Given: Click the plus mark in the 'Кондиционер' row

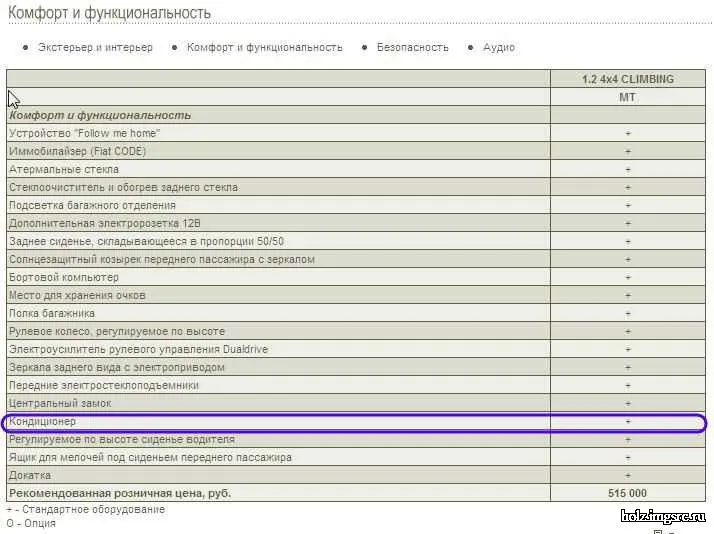Looking at the screenshot, I should tap(627, 422).
